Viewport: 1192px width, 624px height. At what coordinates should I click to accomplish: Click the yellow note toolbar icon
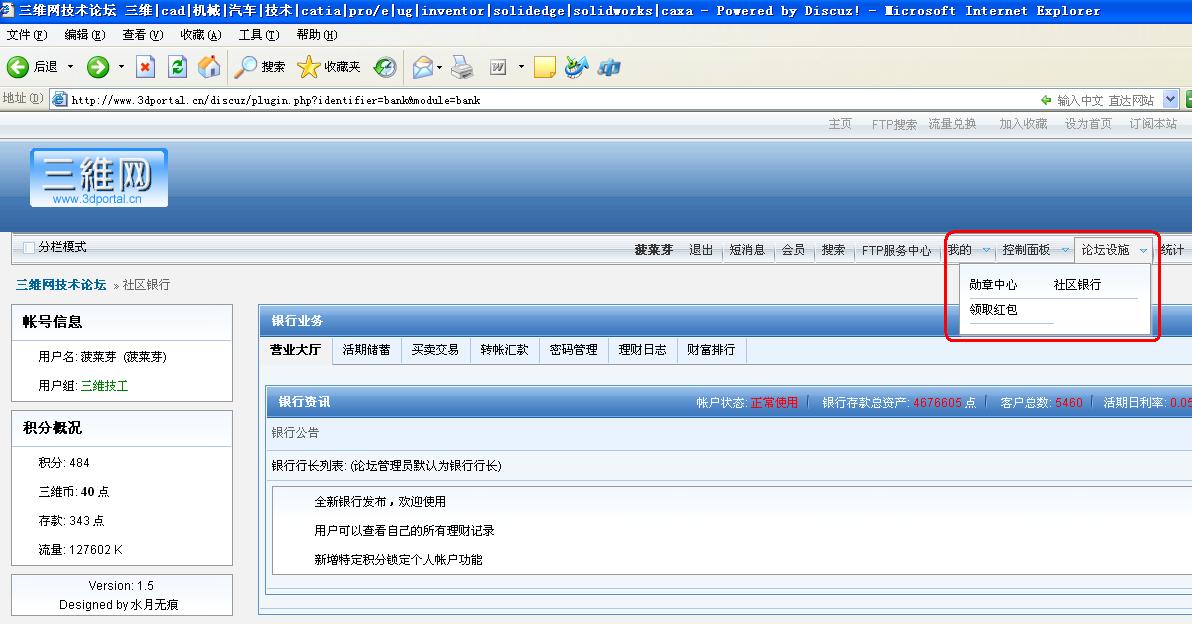point(545,67)
